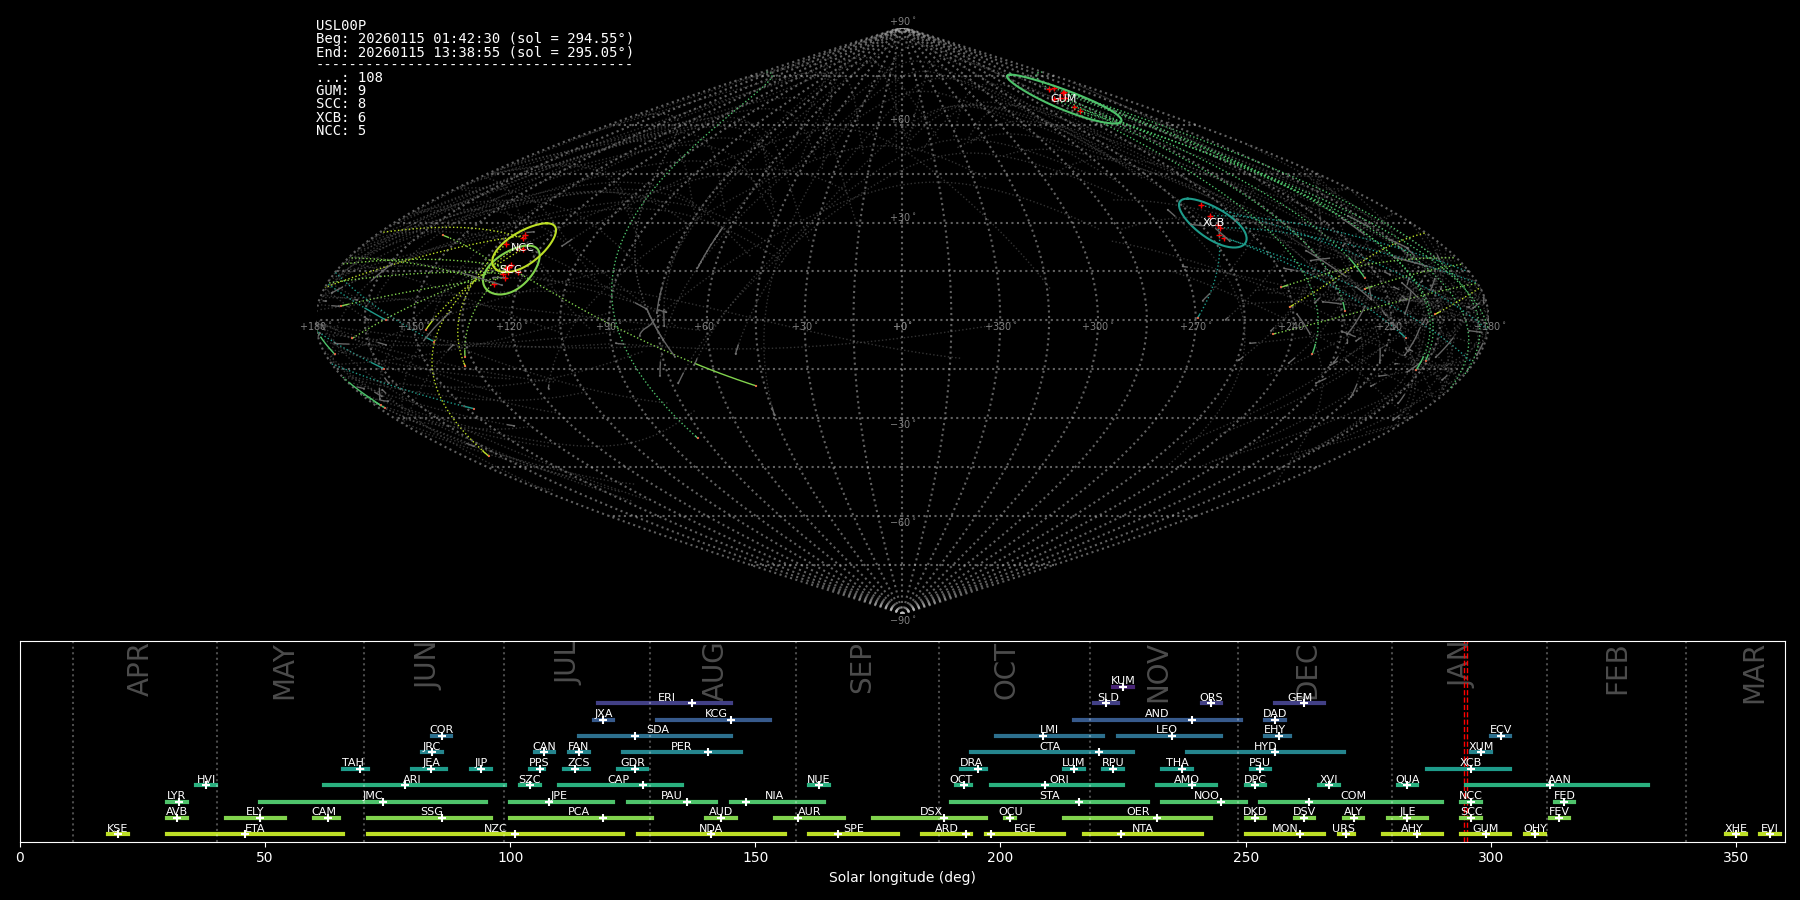
Task: Click the AUG month label
Action: [x=712, y=671]
